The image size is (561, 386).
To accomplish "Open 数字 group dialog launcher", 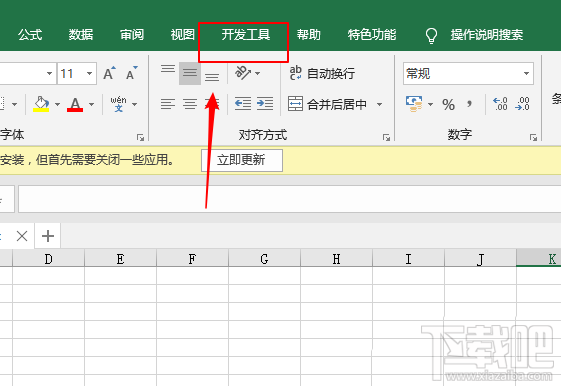I will (x=533, y=137).
